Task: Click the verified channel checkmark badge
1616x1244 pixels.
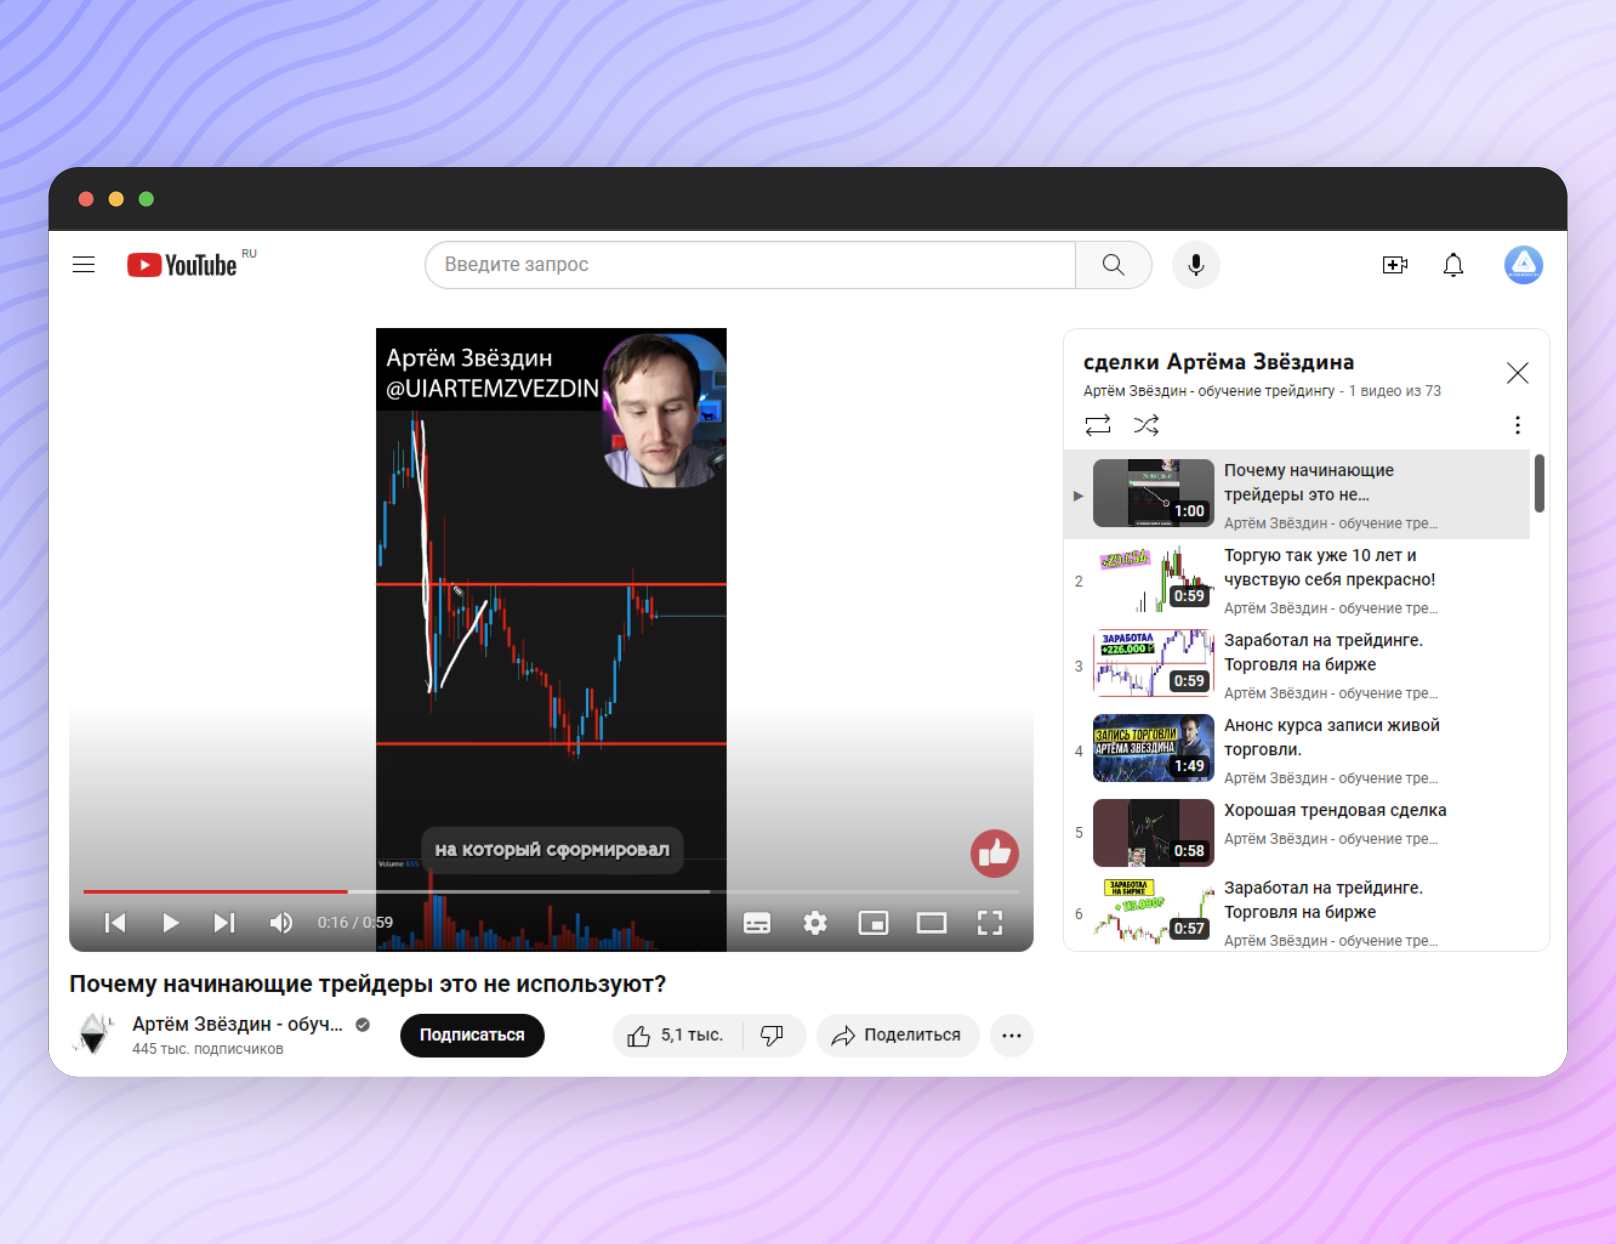Action: (x=363, y=1024)
